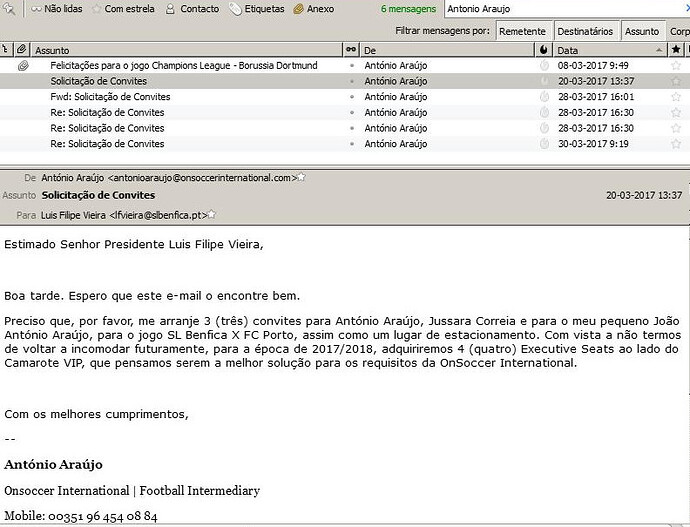
Task: Click the Onsoccer International signature line
Action: click(132, 490)
